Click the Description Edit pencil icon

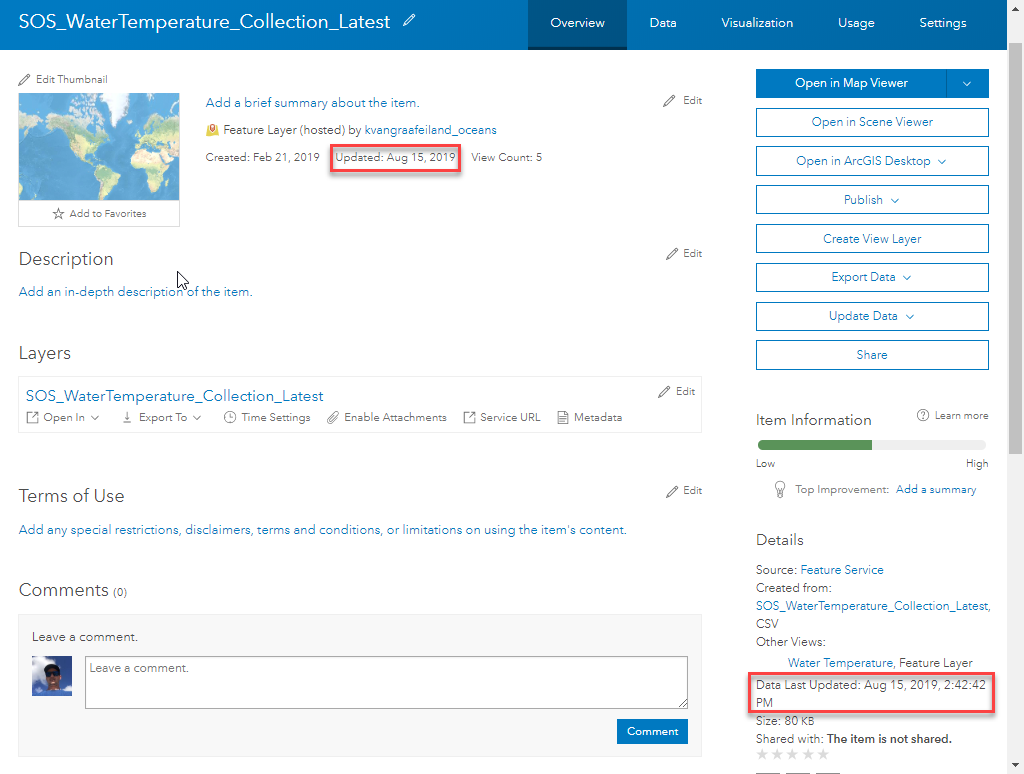(x=672, y=253)
